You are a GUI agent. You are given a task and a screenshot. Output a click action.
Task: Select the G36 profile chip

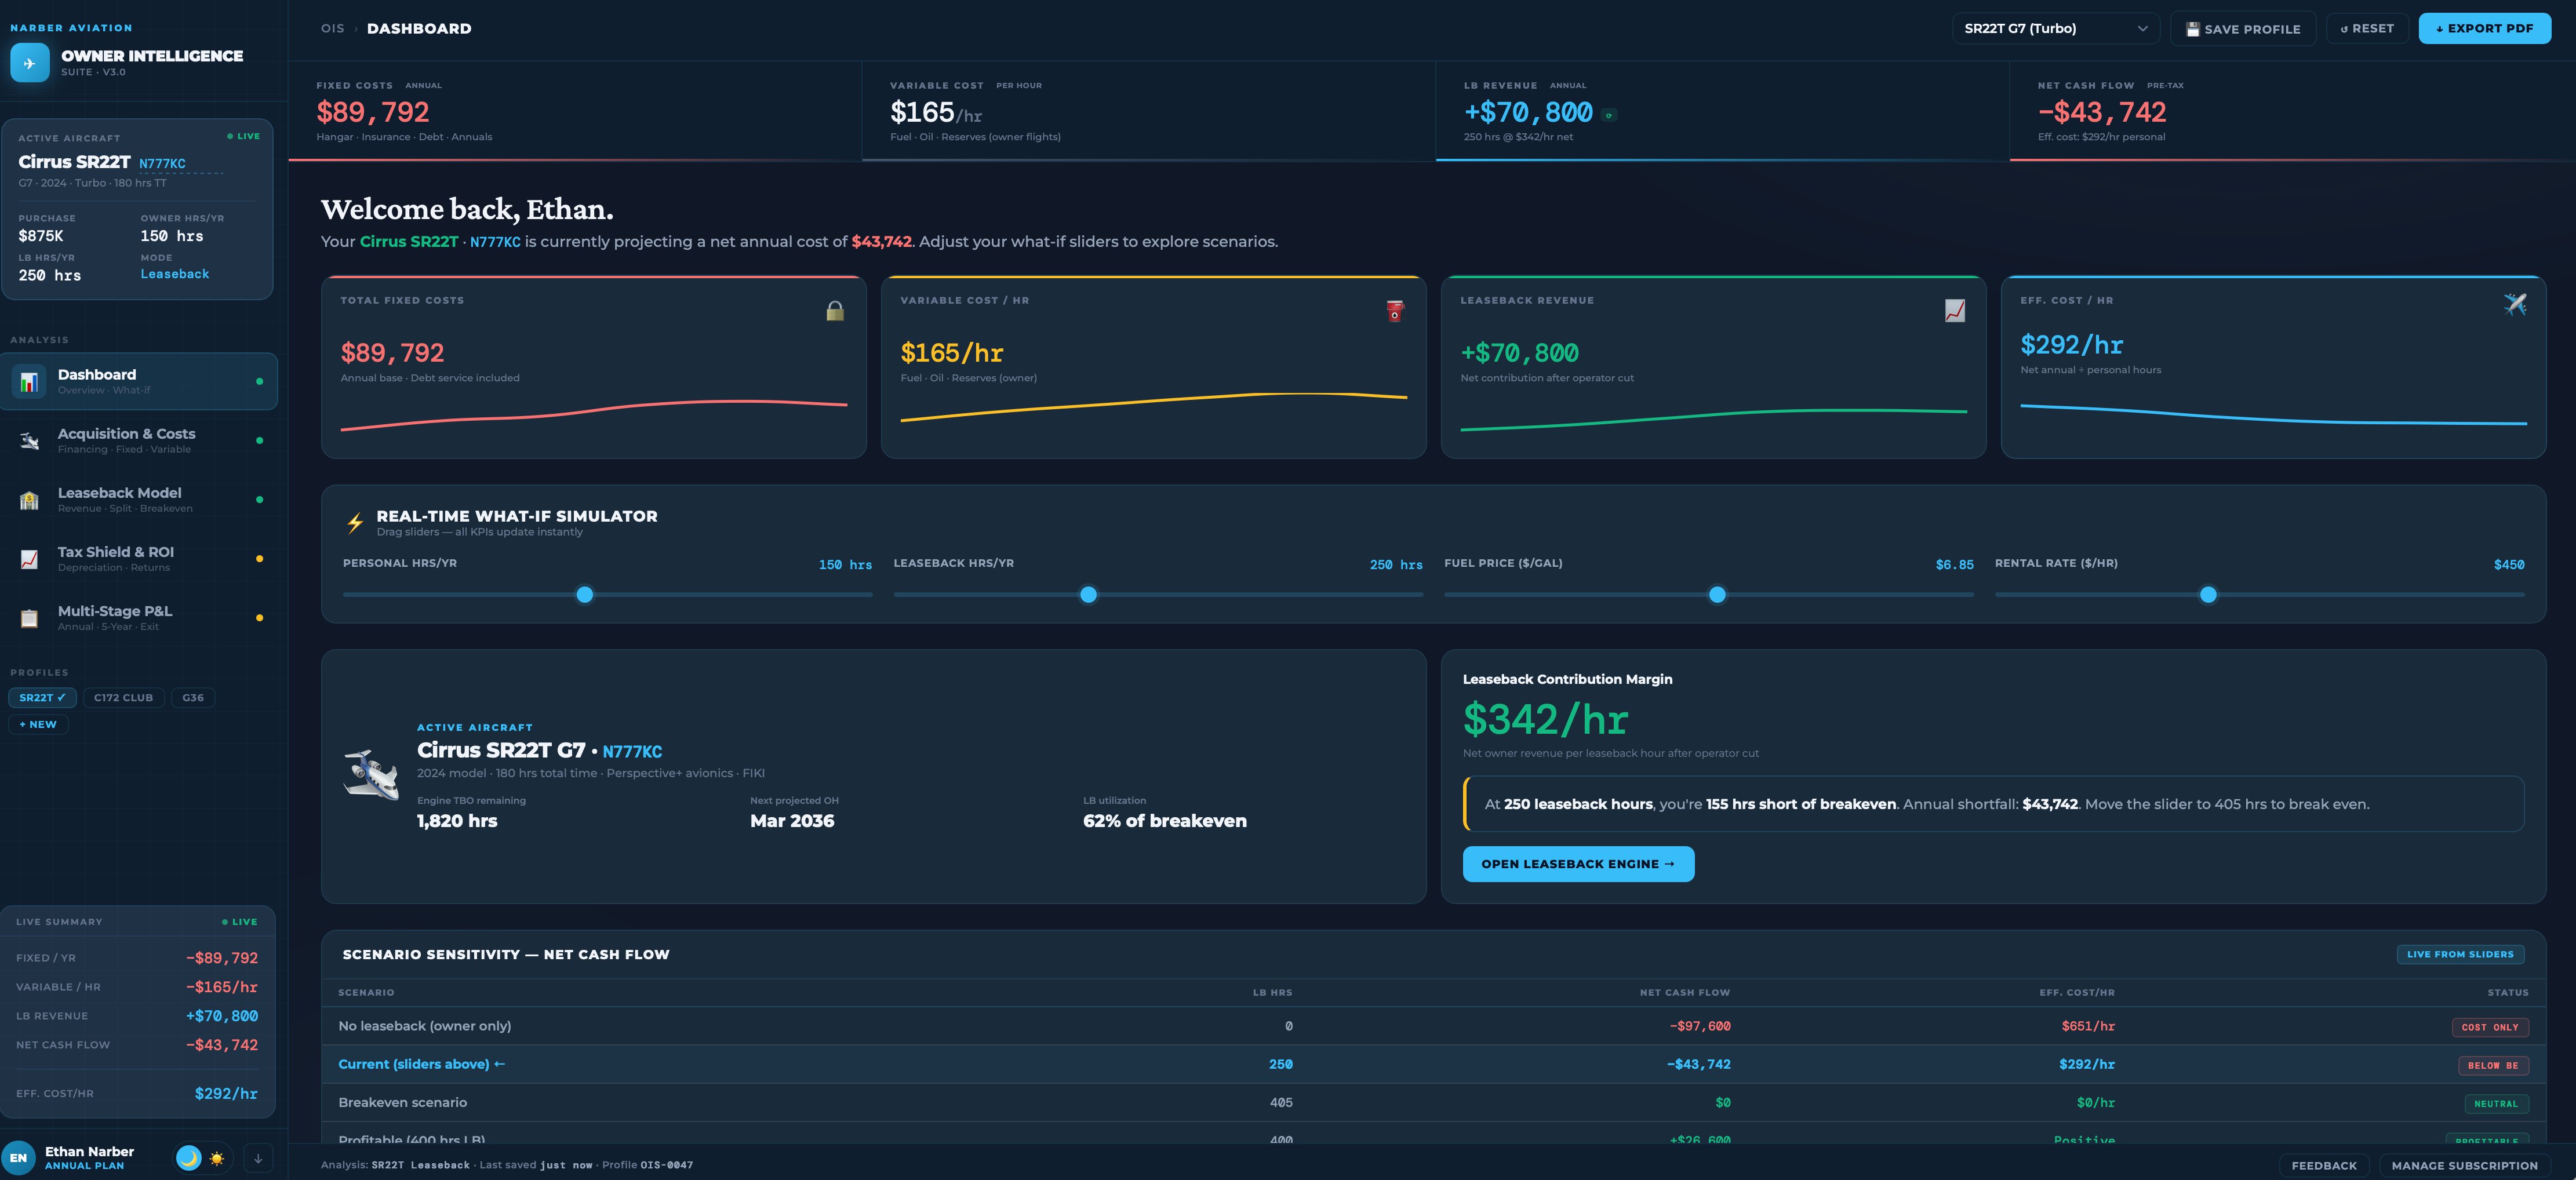coord(193,698)
